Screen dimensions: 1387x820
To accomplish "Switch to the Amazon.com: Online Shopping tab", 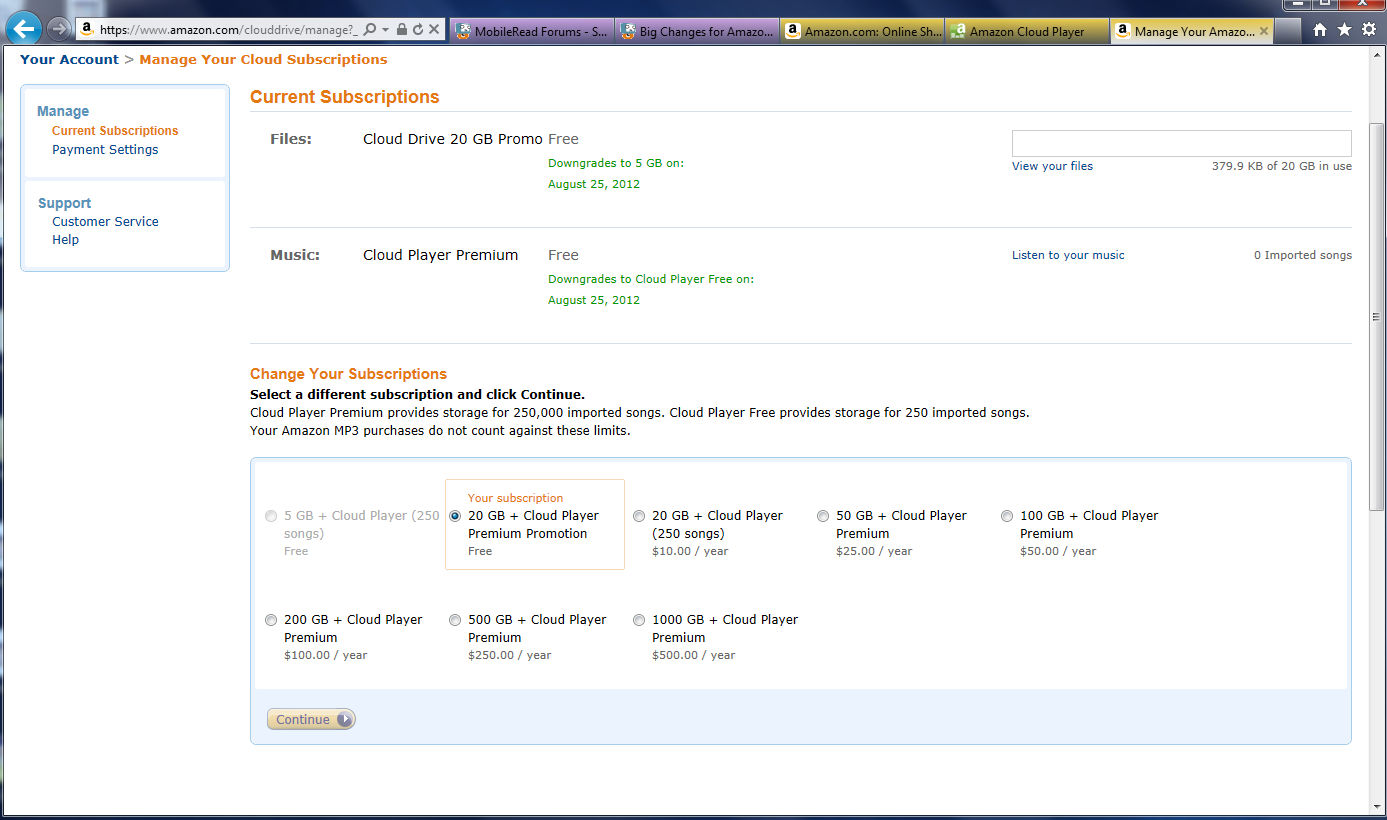I will coord(863,31).
